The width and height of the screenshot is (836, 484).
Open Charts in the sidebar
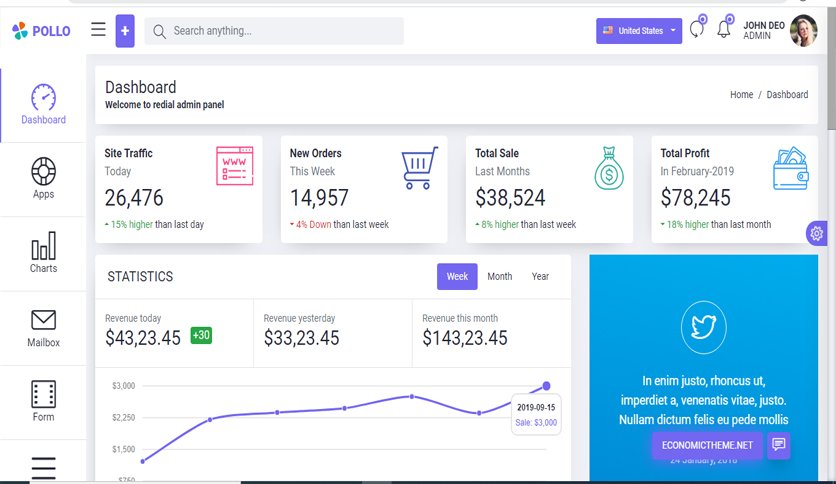click(x=43, y=253)
